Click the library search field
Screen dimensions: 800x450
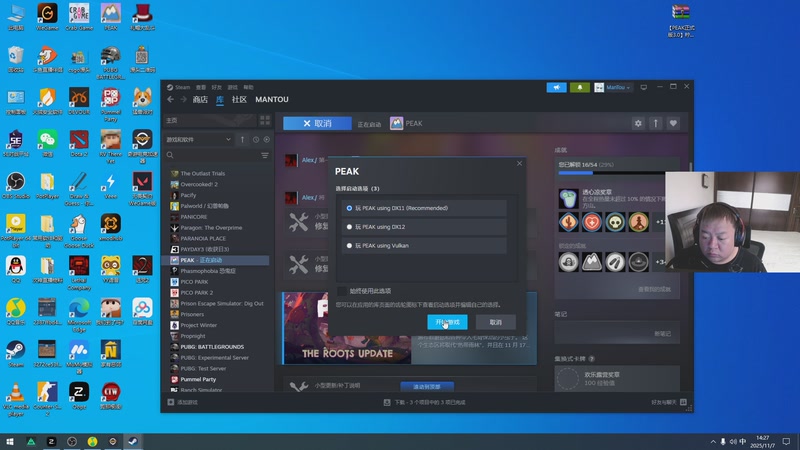[x=212, y=155]
